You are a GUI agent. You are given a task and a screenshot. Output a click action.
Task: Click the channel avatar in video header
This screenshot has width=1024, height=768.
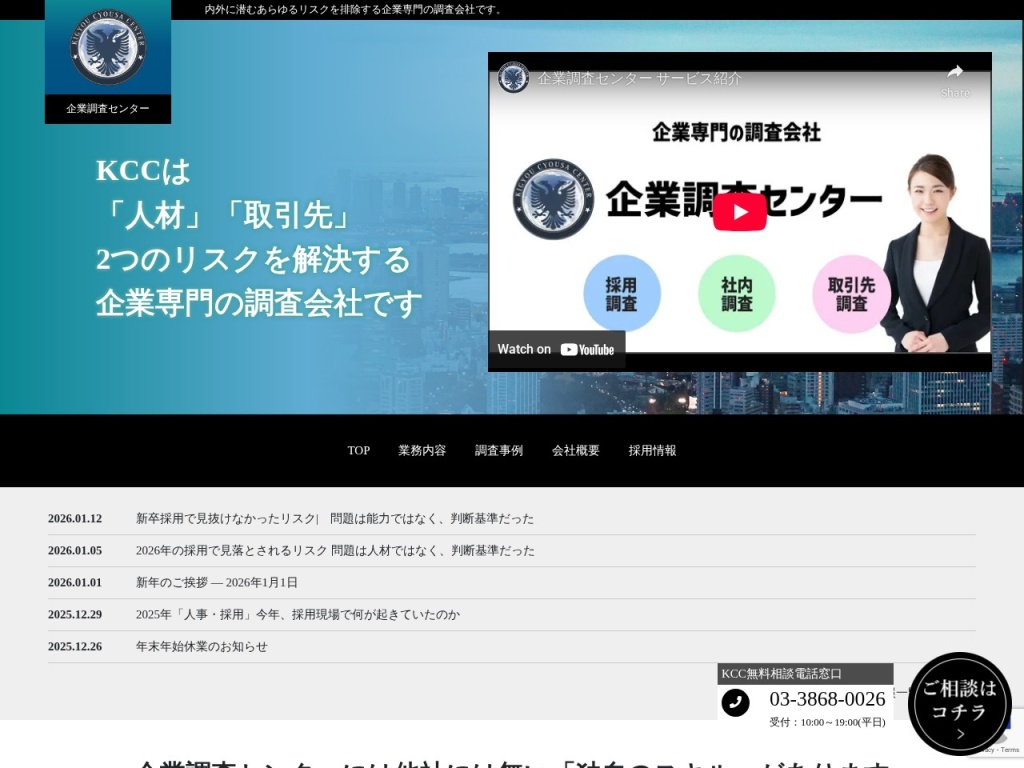click(x=514, y=78)
